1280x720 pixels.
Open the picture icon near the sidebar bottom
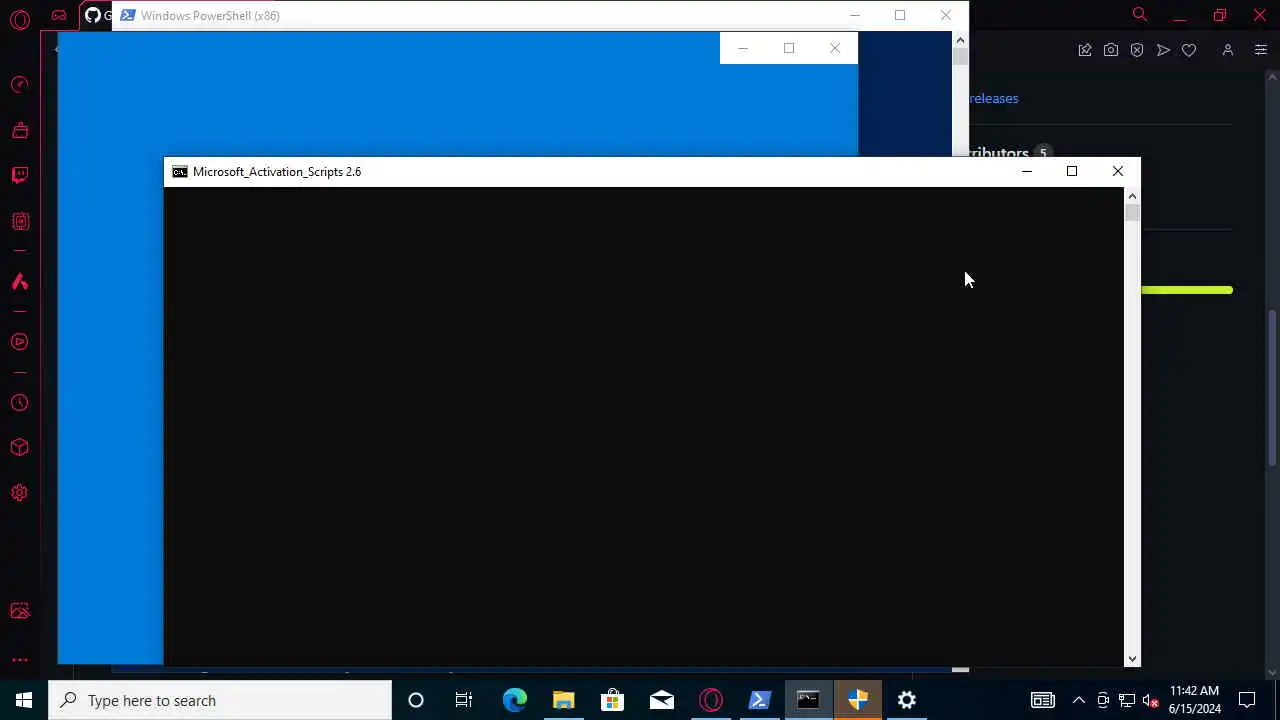tap(20, 611)
